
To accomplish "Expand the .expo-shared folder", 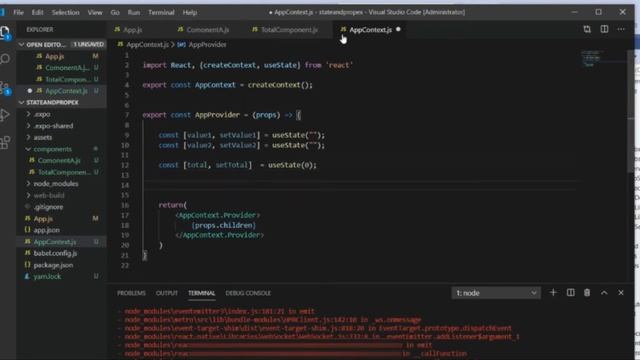I will click(x=61, y=126).
